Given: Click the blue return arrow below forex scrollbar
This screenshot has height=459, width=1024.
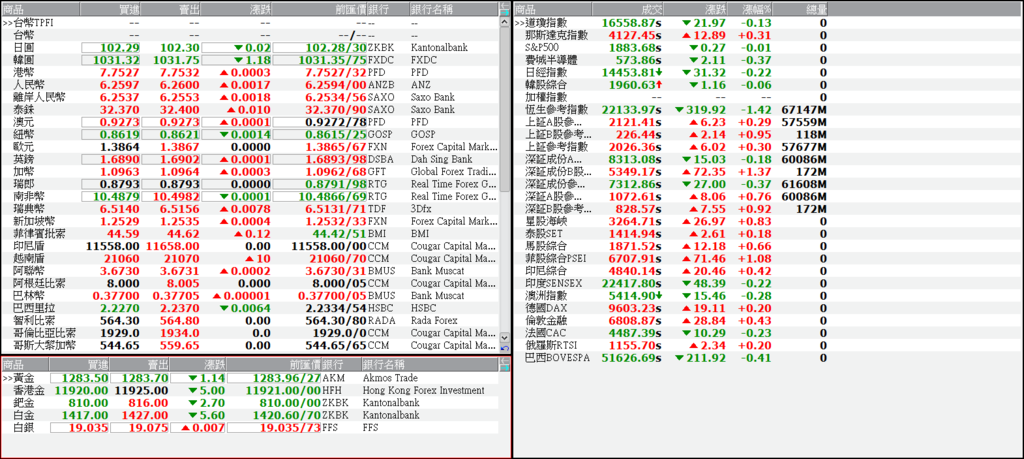Looking at the screenshot, I should coord(505,349).
